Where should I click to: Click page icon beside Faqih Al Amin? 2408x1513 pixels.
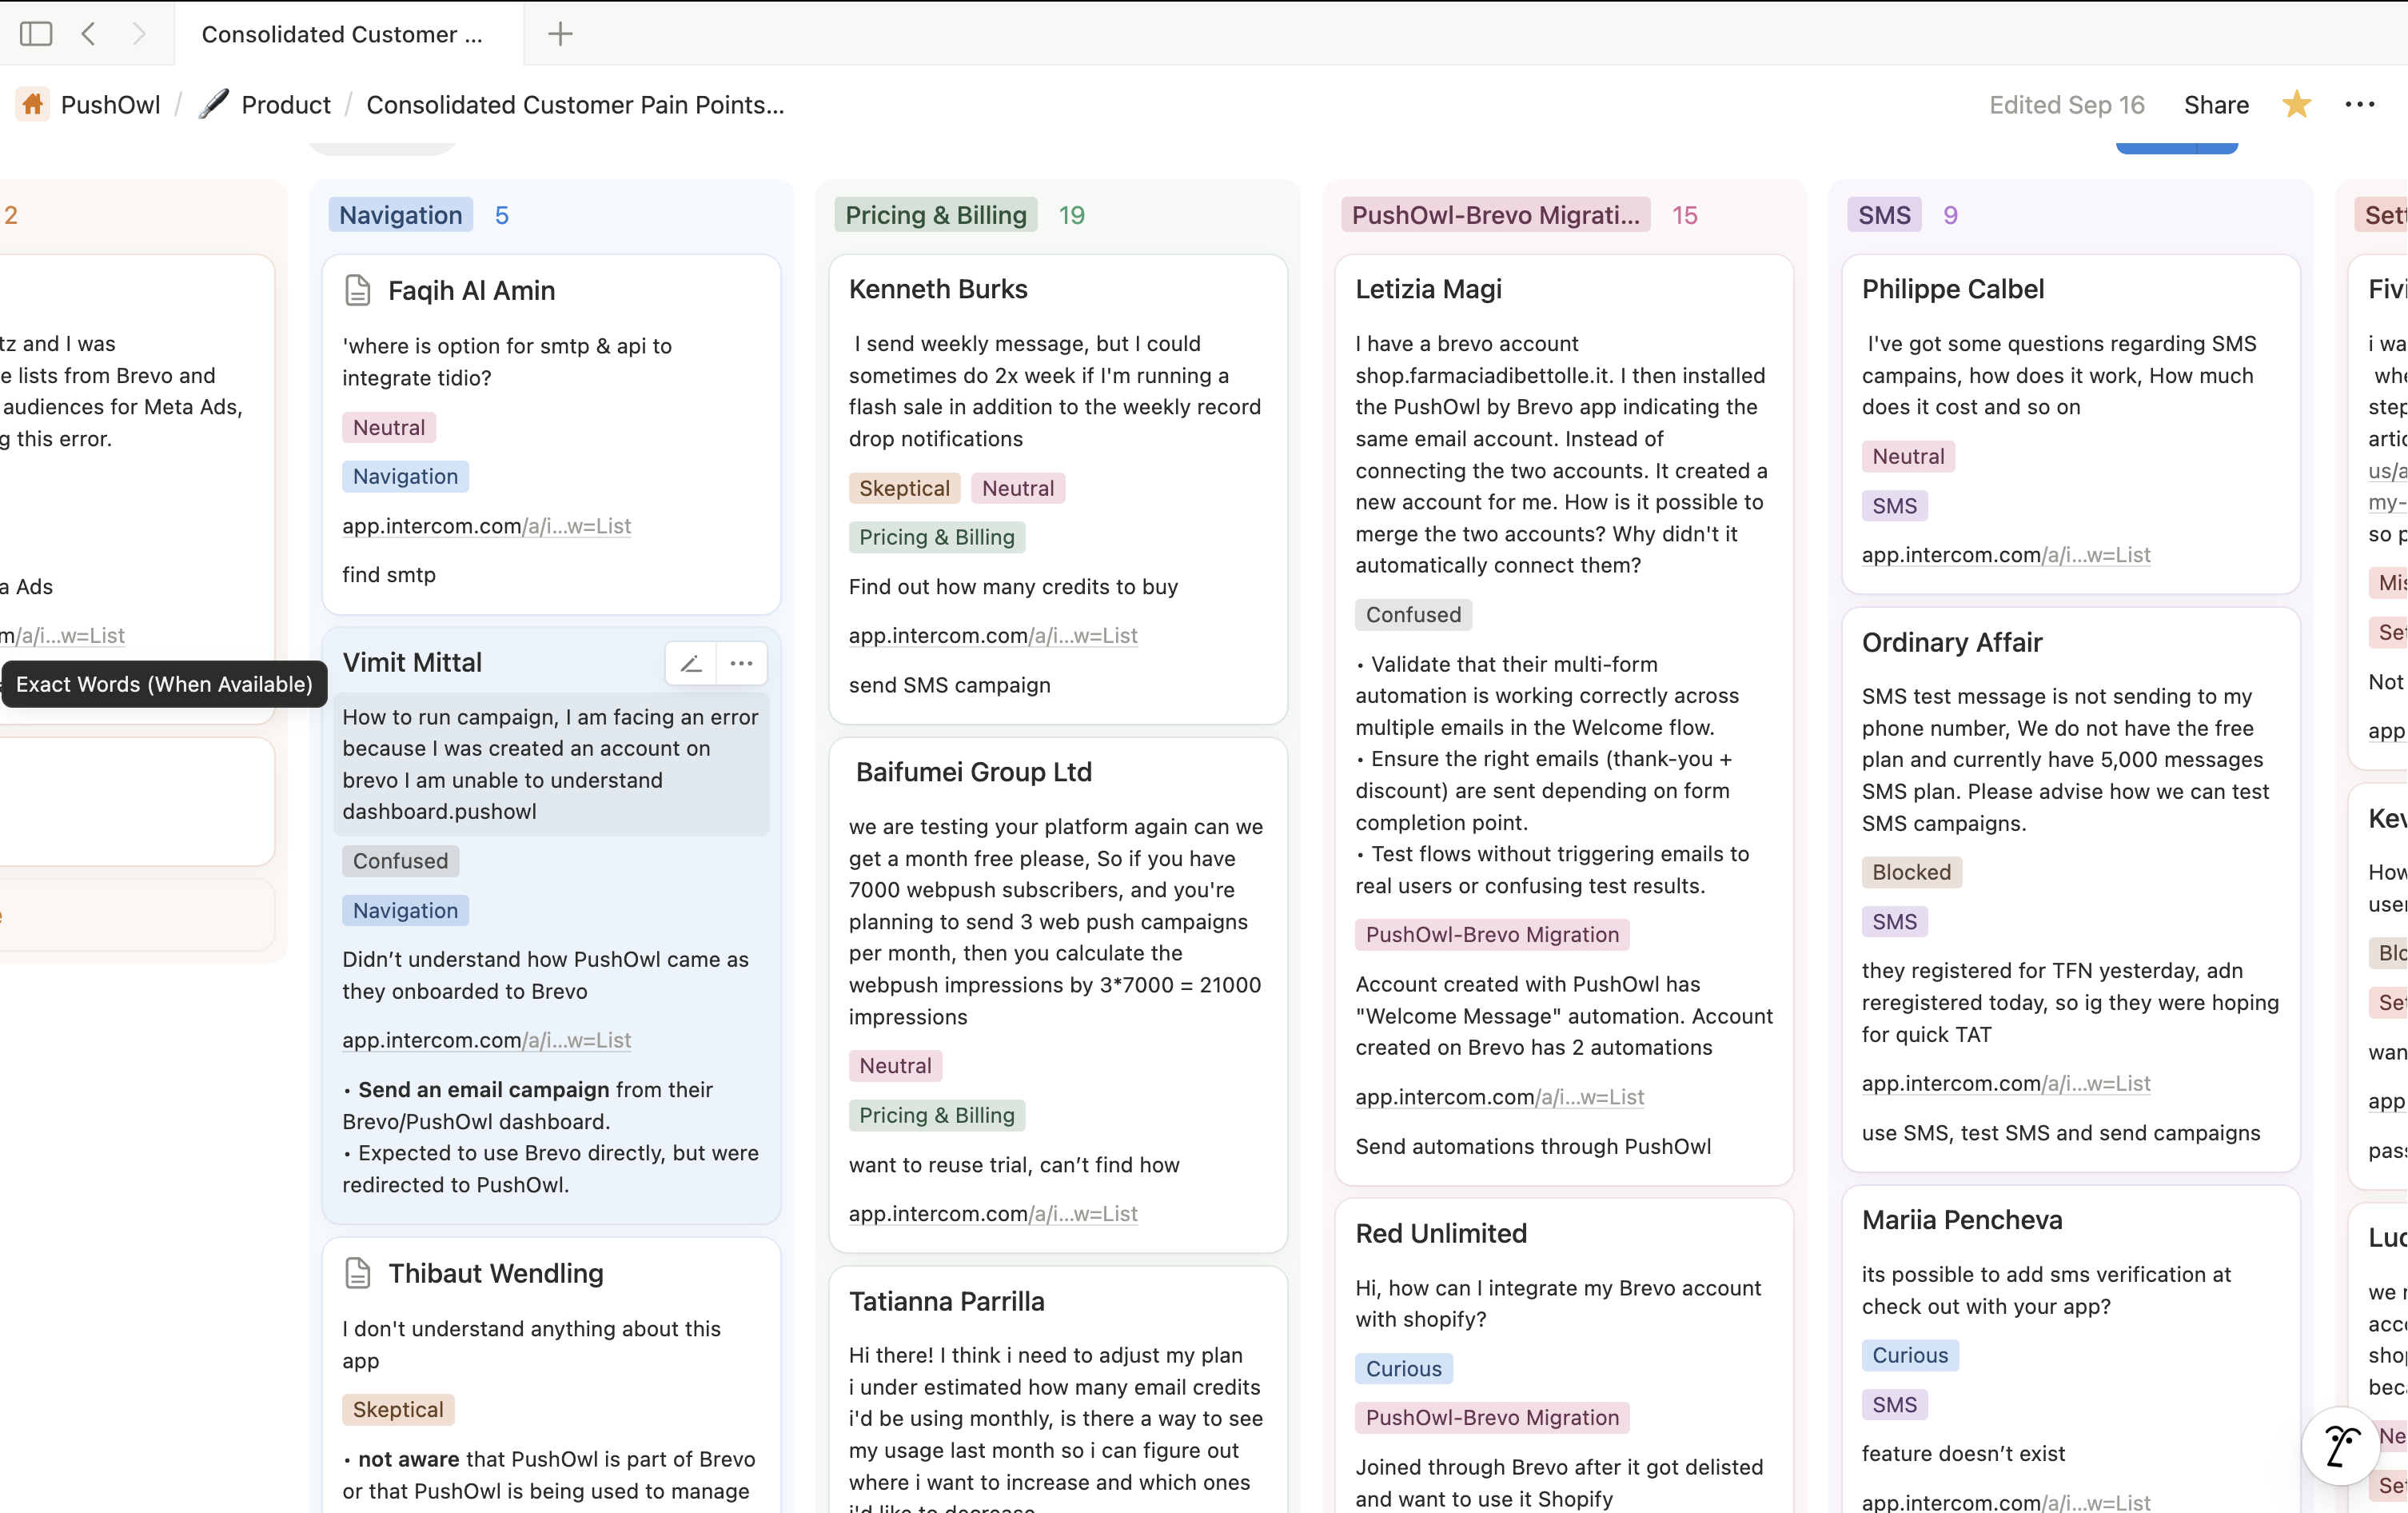click(357, 291)
